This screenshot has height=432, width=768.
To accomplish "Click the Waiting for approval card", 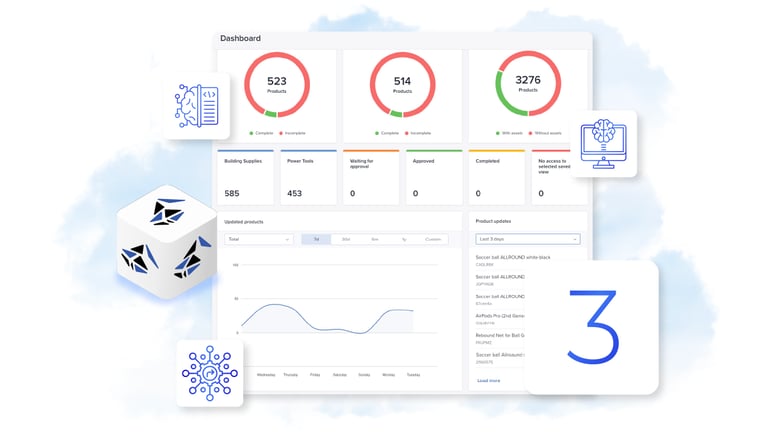I will point(369,178).
